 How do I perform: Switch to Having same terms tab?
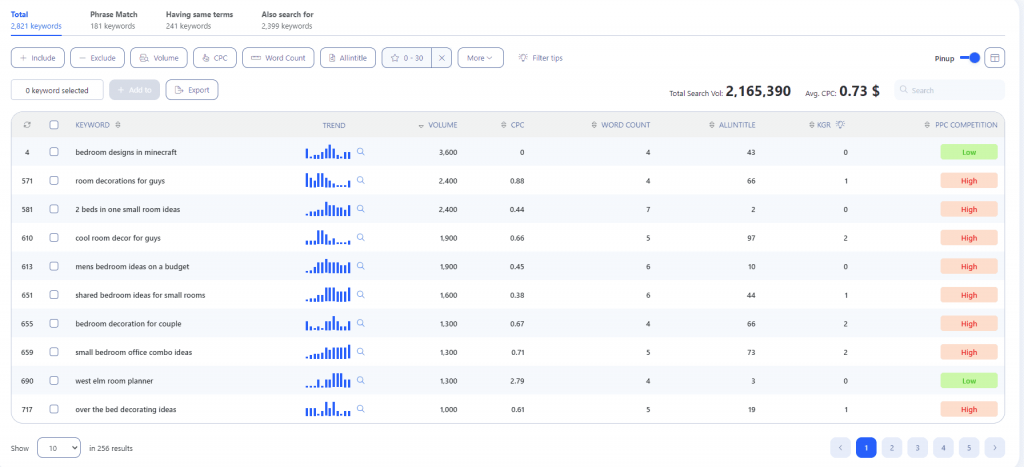tap(199, 20)
